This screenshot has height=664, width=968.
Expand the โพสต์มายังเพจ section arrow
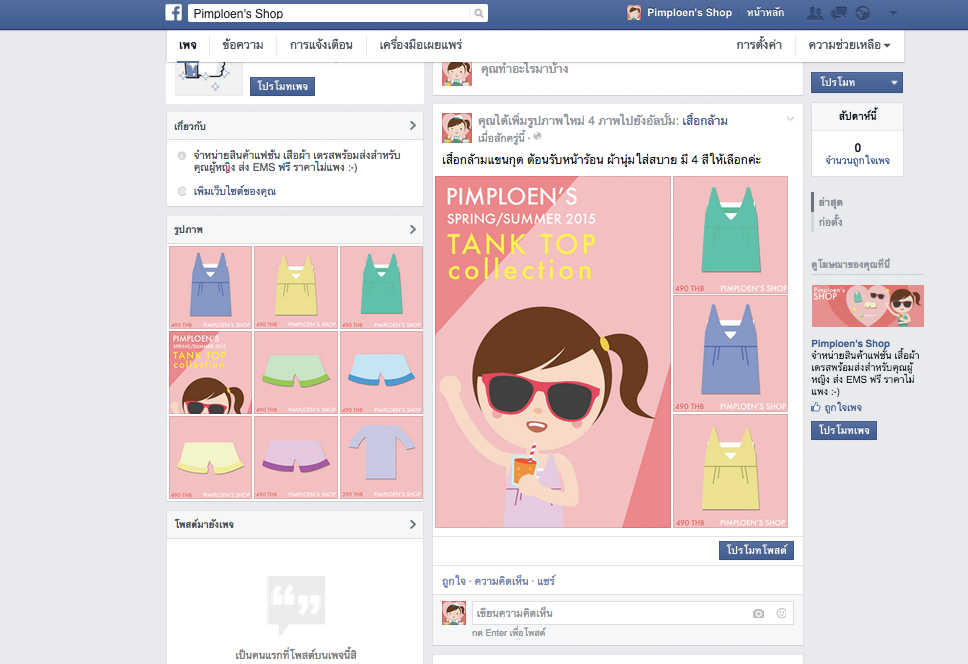point(413,525)
